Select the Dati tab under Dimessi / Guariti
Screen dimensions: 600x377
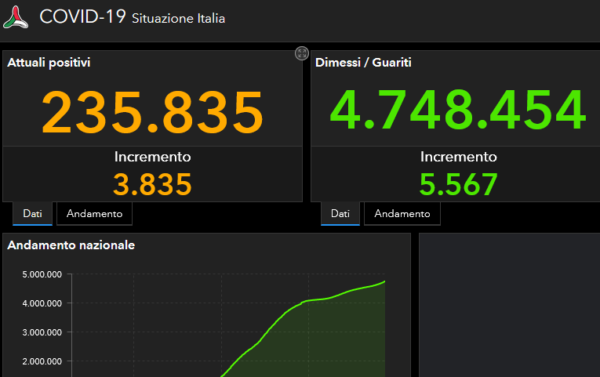pos(340,214)
